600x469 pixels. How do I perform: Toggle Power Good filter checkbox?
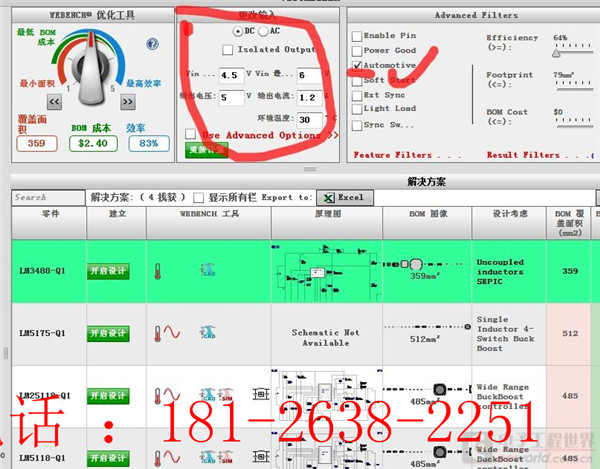tap(357, 51)
